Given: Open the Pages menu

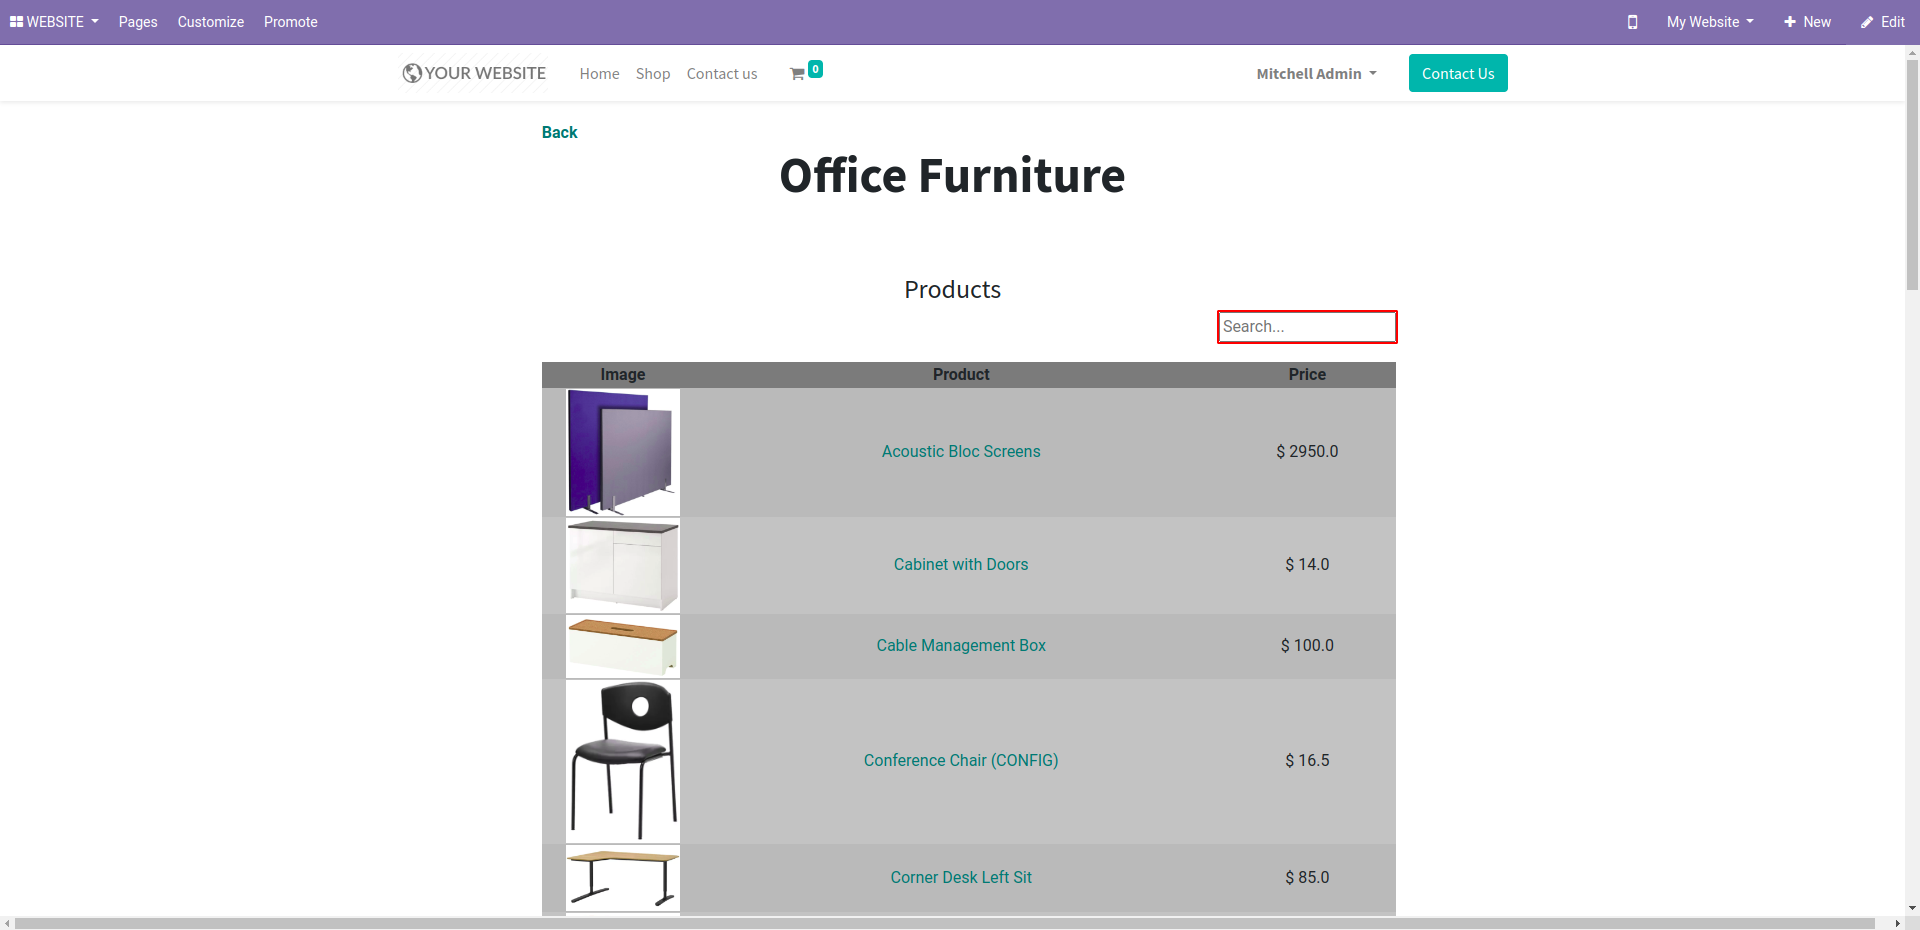Looking at the screenshot, I should coord(138,22).
